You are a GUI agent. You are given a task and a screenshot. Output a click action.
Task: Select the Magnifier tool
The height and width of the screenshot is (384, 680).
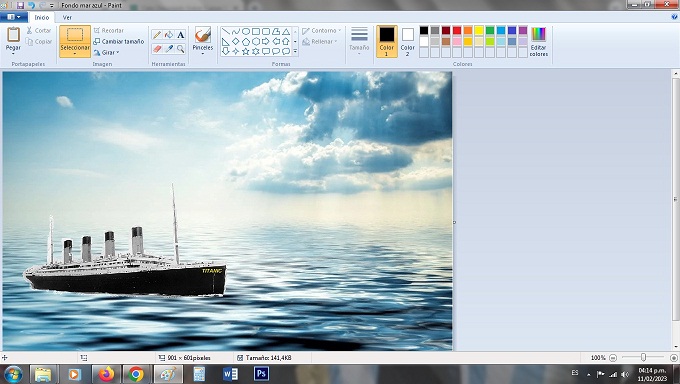point(180,49)
